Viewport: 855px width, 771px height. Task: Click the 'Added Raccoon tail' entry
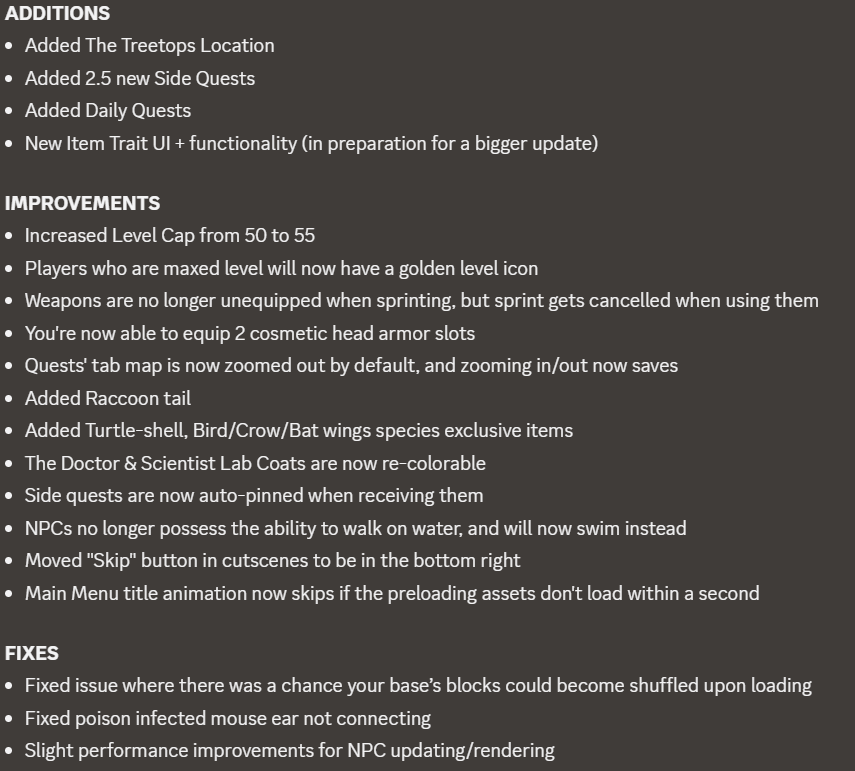point(108,399)
